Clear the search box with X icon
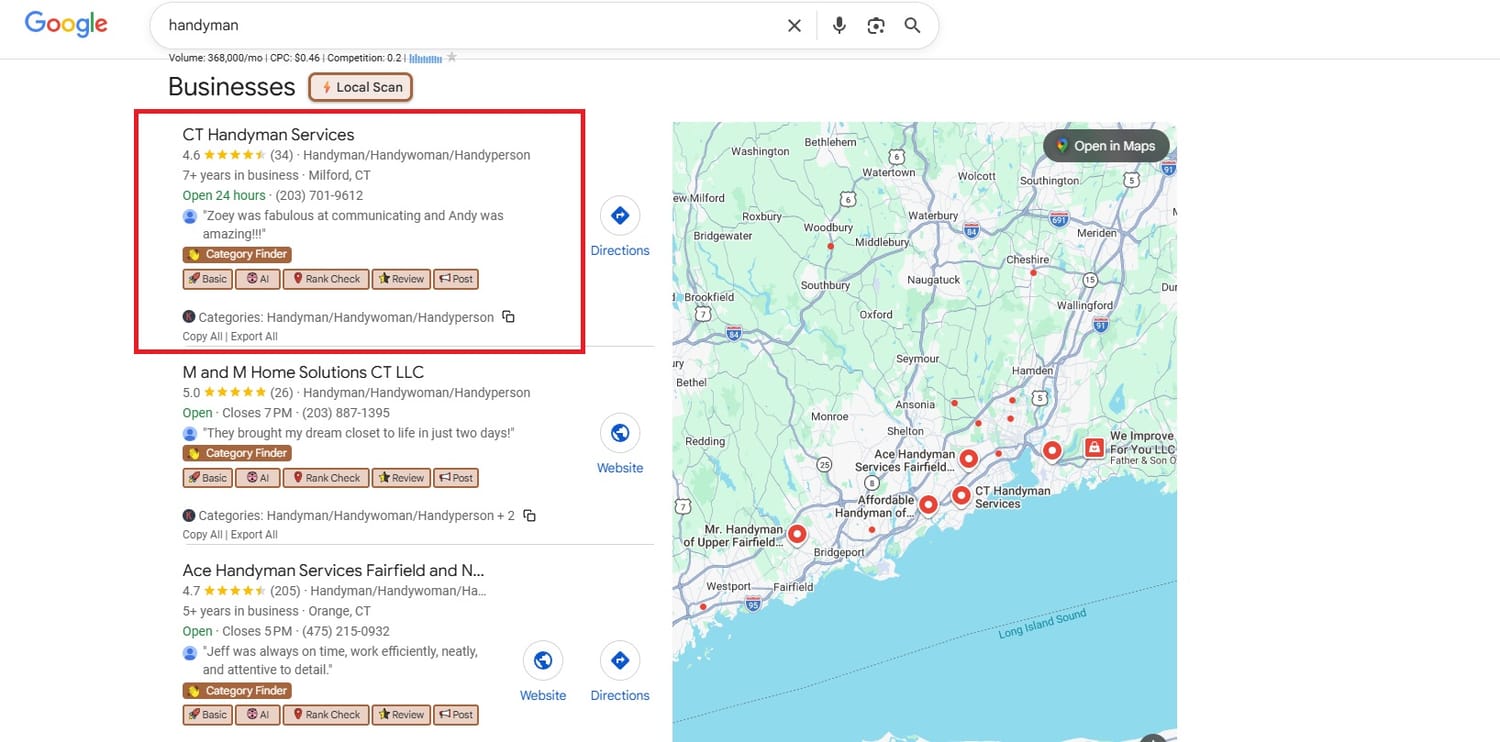The width and height of the screenshot is (1500, 742). pos(794,25)
